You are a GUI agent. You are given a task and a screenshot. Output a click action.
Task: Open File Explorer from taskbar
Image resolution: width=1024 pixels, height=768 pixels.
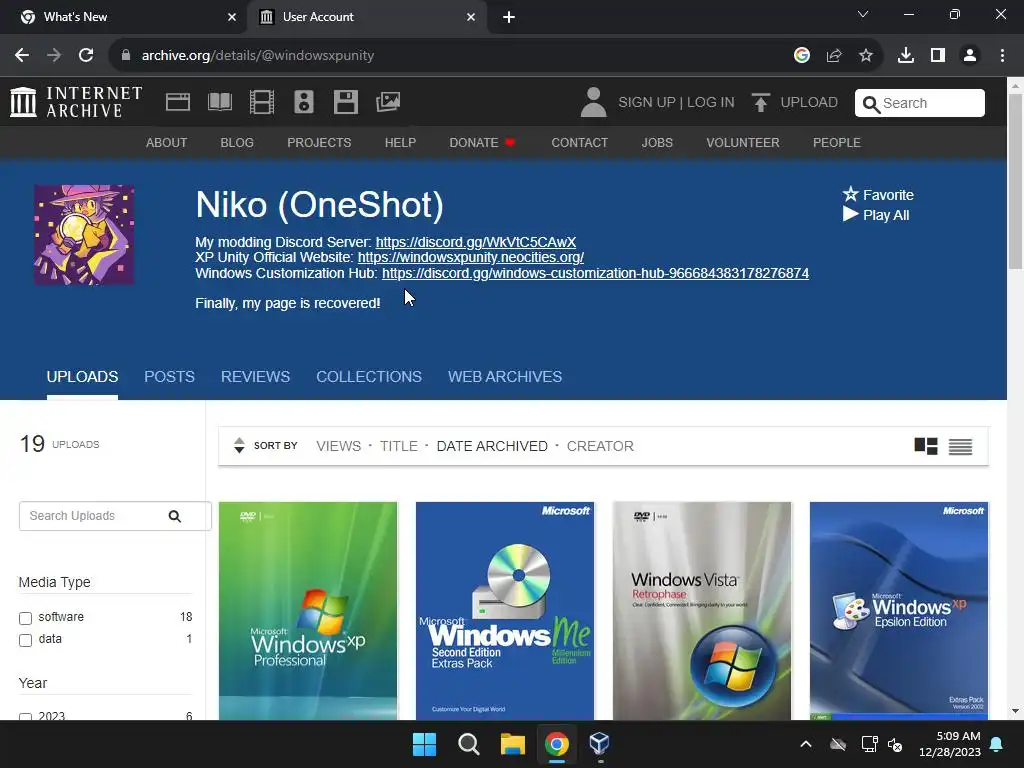(x=513, y=744)
